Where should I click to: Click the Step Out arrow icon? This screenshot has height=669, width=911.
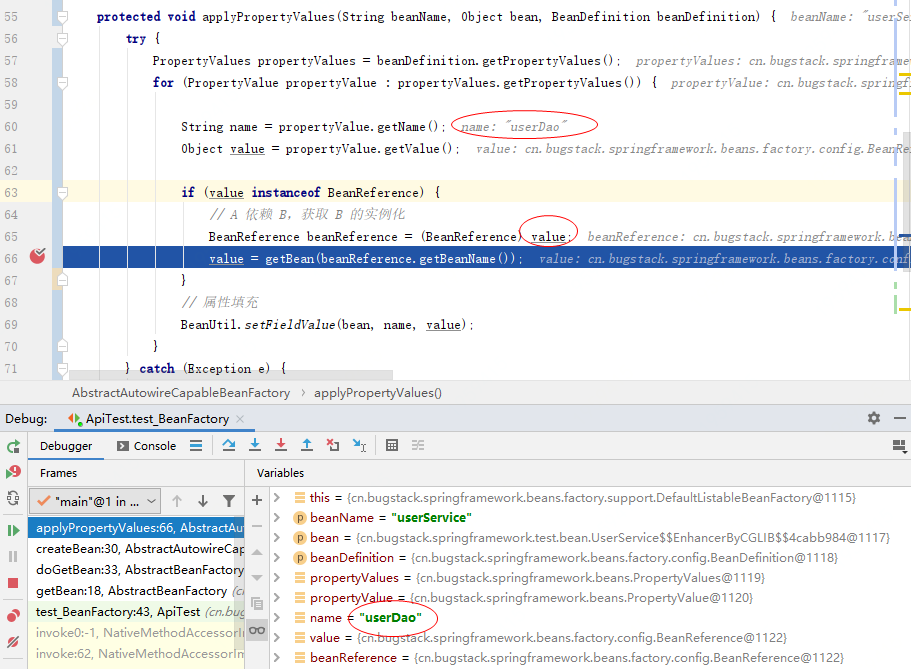coord(307,445)
